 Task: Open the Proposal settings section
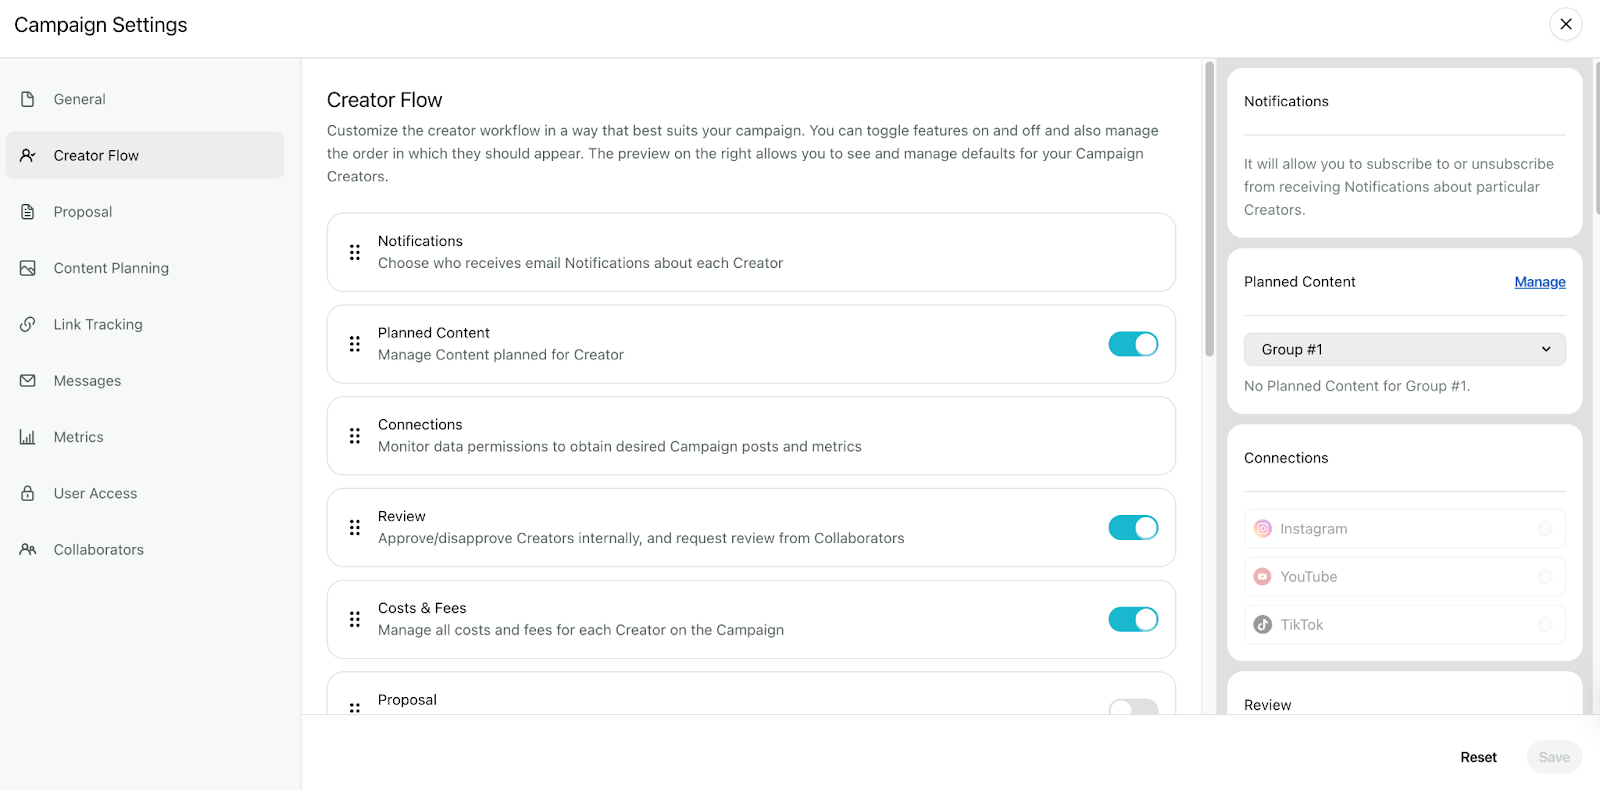coord(83,211)
